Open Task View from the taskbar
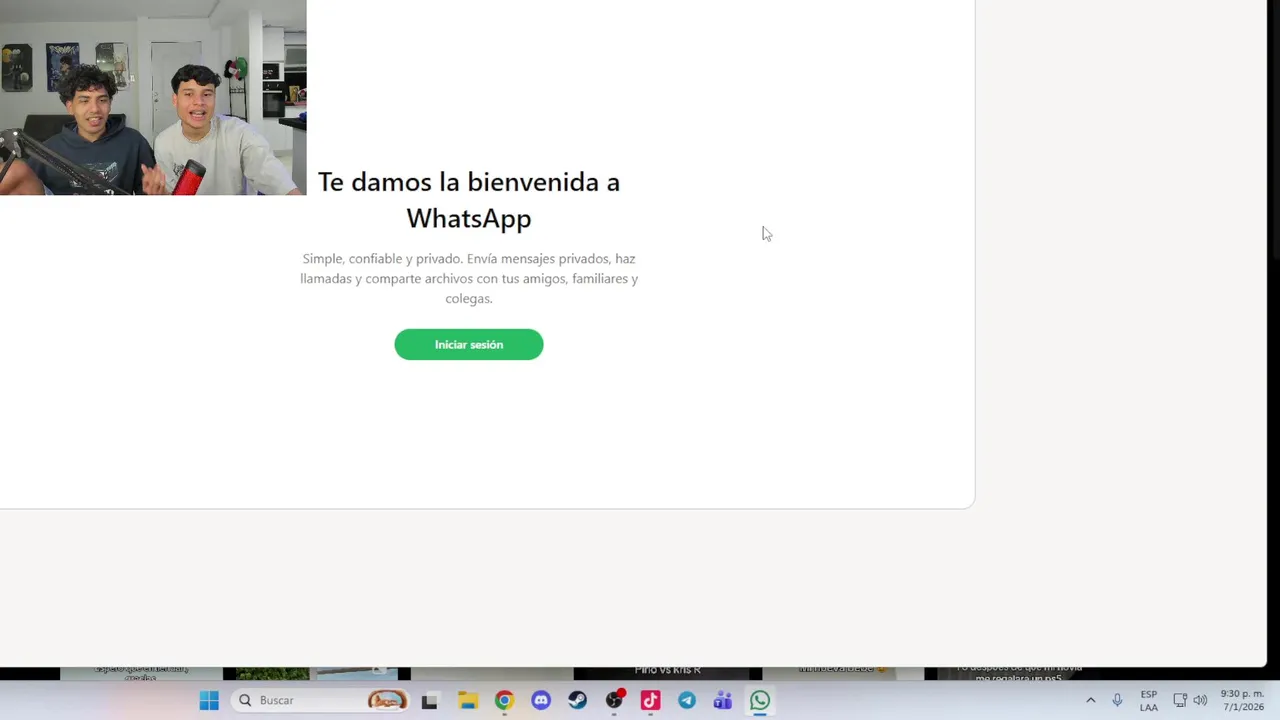 [429, 701]
